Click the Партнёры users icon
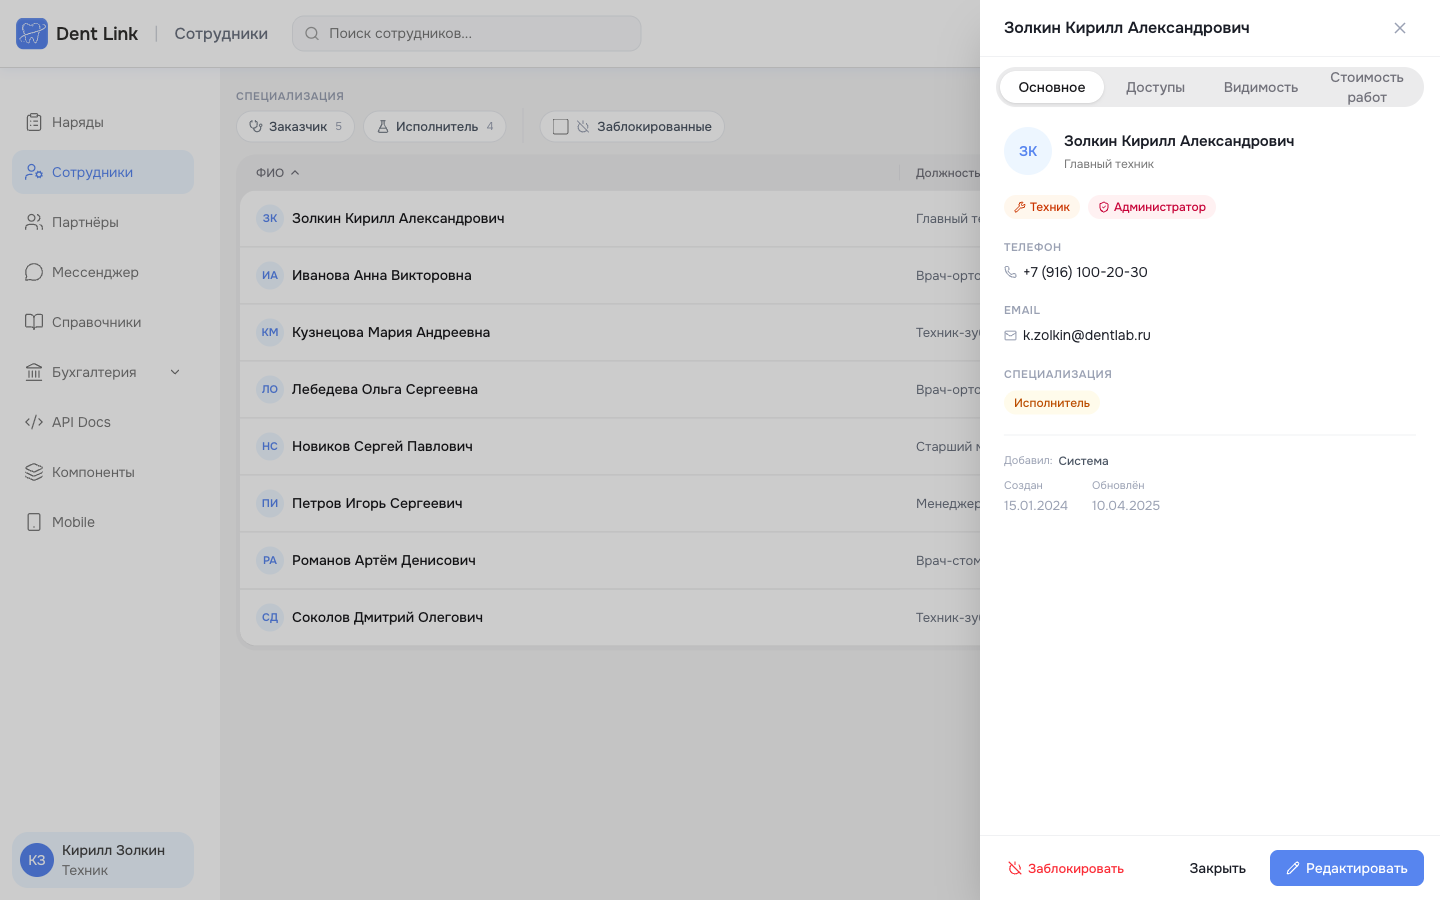 (x=34, y=222)
